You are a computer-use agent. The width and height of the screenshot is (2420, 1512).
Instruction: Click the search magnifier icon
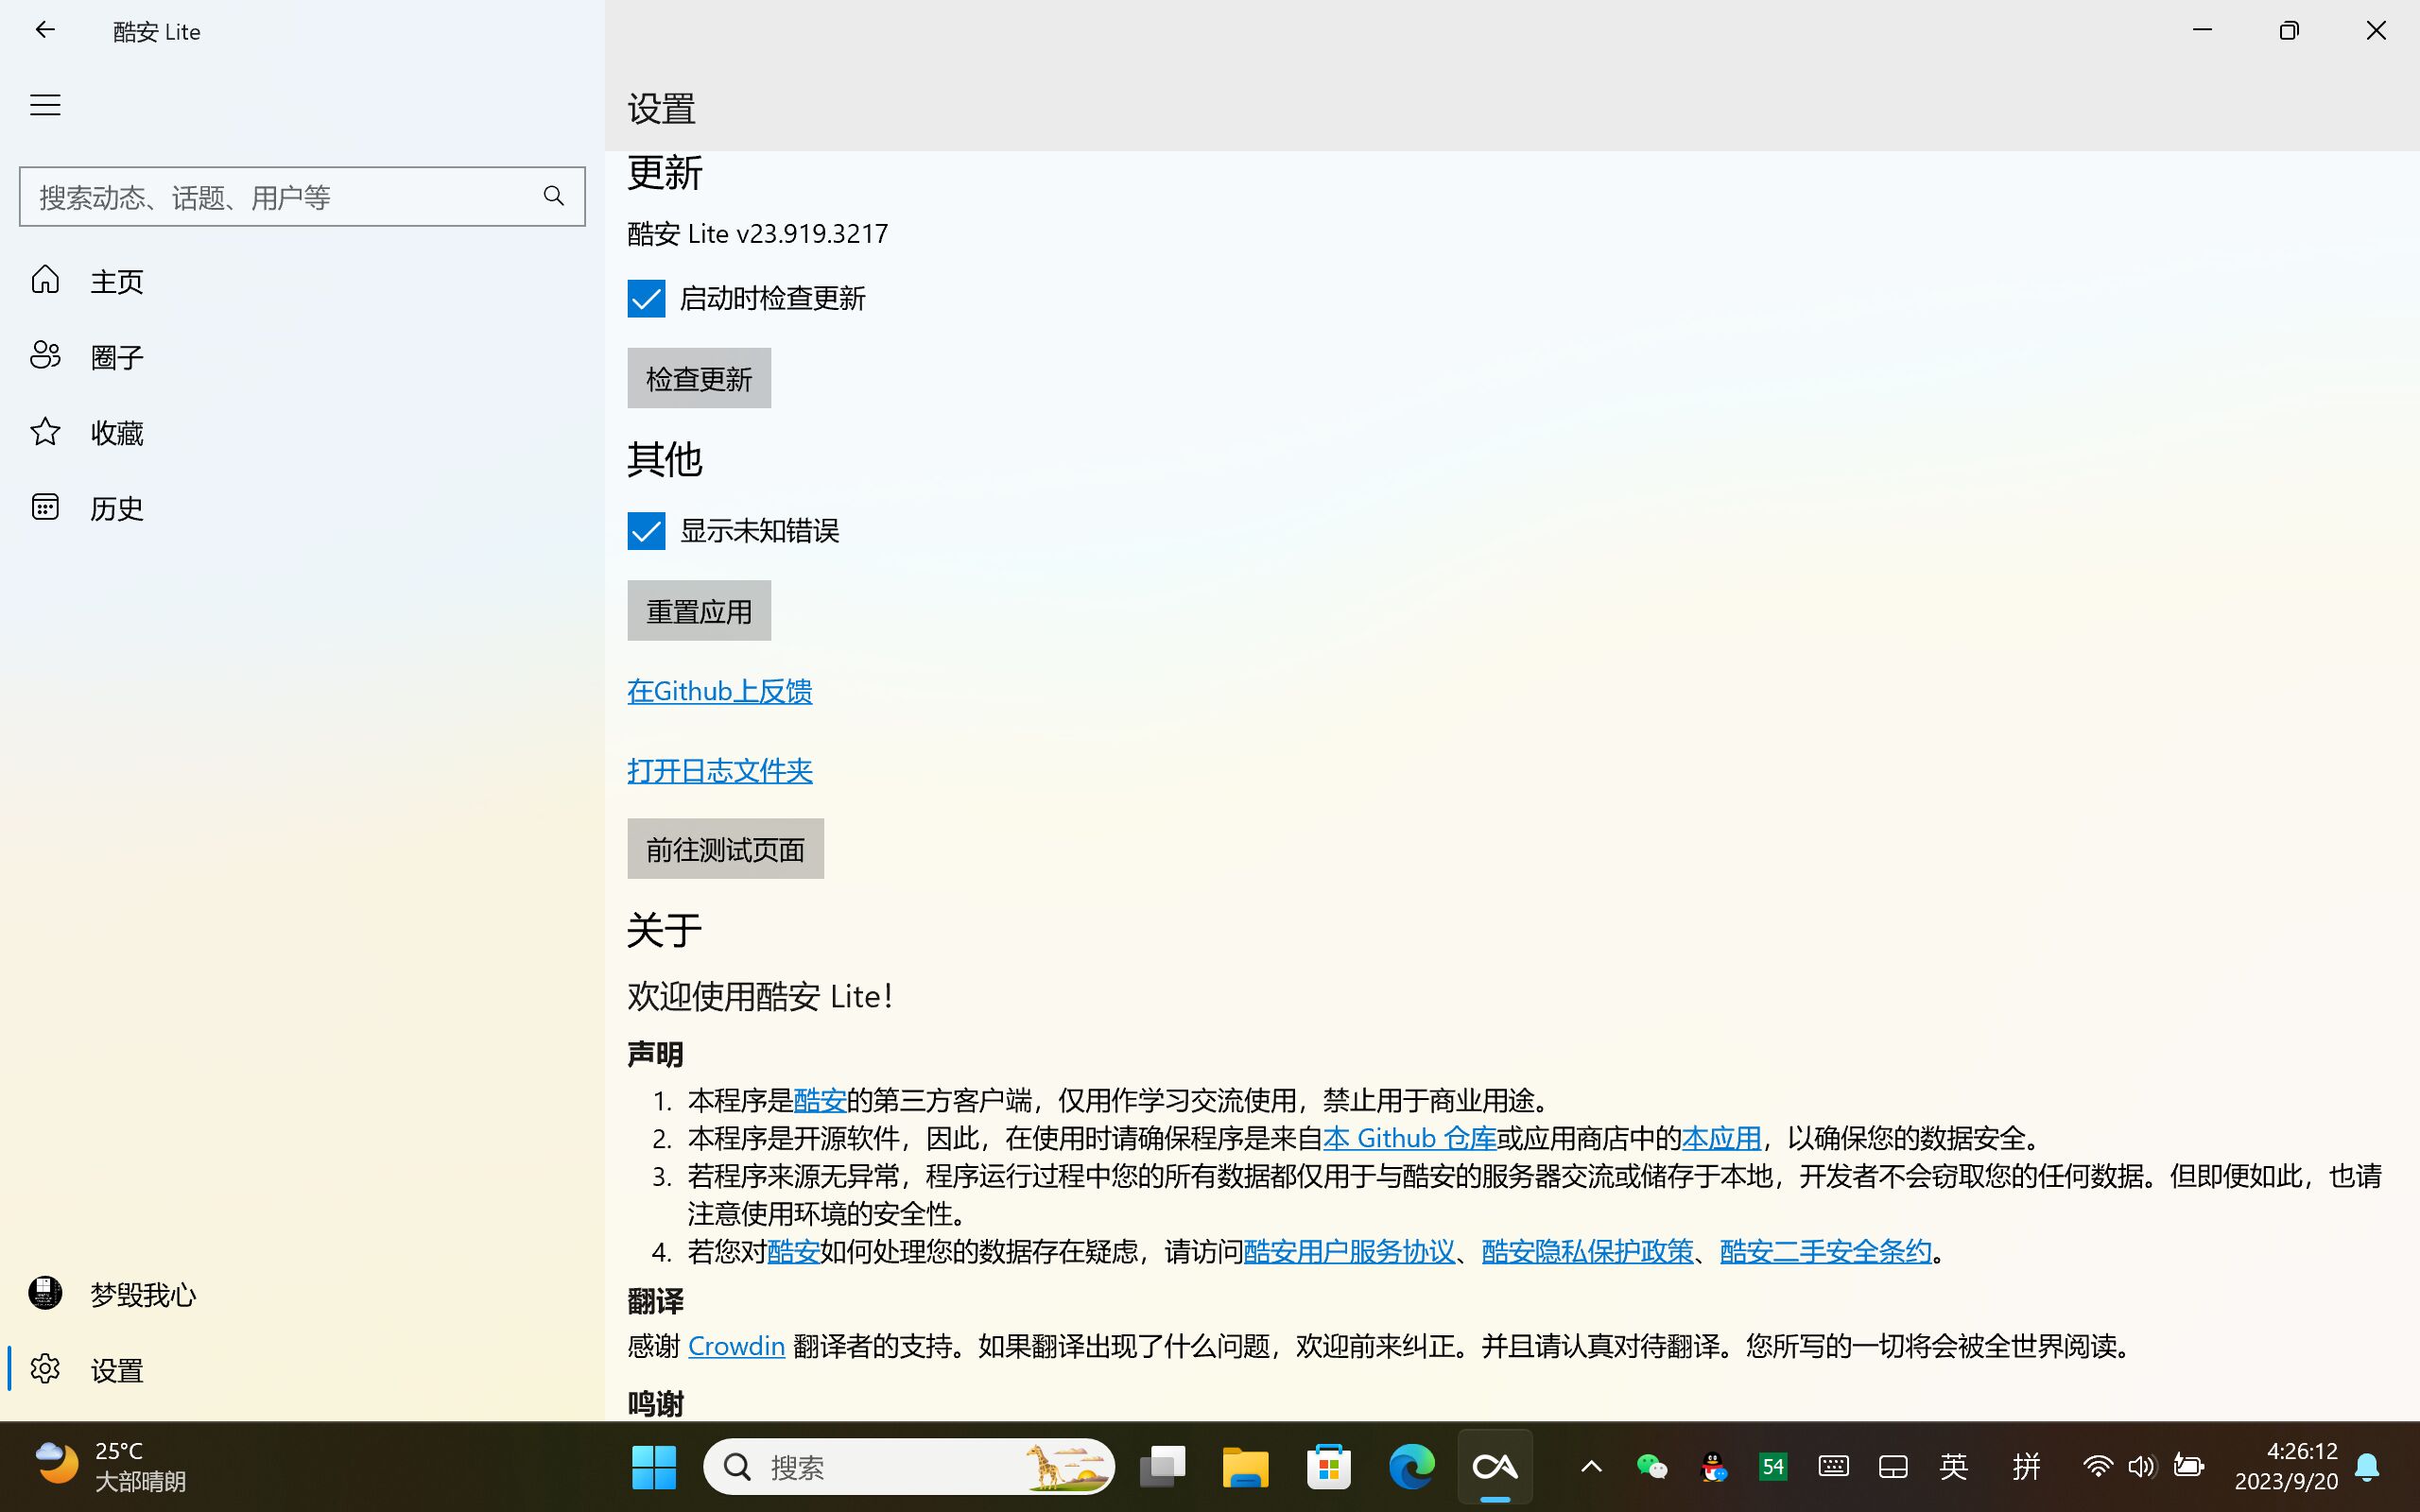[x=554, y=196]
